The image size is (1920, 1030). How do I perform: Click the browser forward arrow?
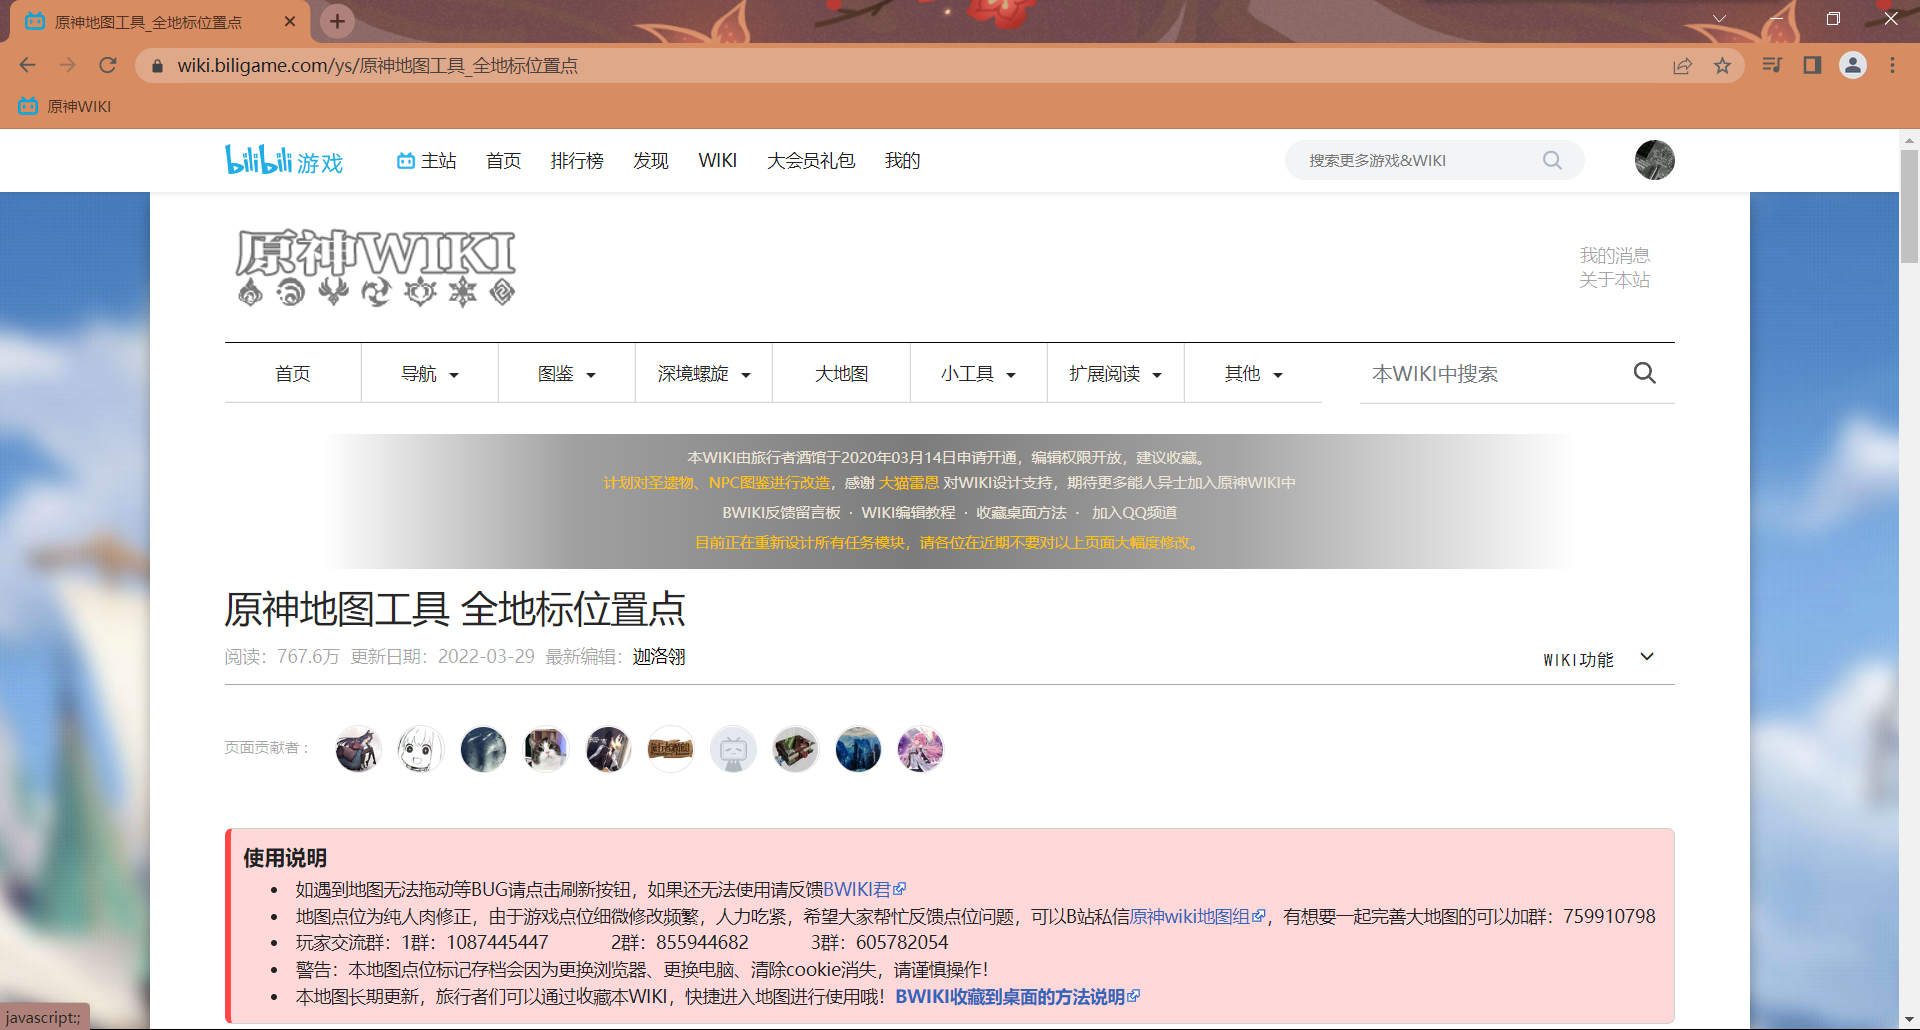(x=67, y=65)
